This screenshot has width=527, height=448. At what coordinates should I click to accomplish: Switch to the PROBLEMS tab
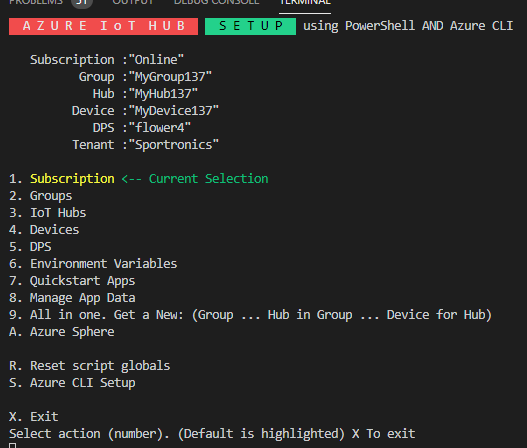pyautogui.click(x=36, y=2)
